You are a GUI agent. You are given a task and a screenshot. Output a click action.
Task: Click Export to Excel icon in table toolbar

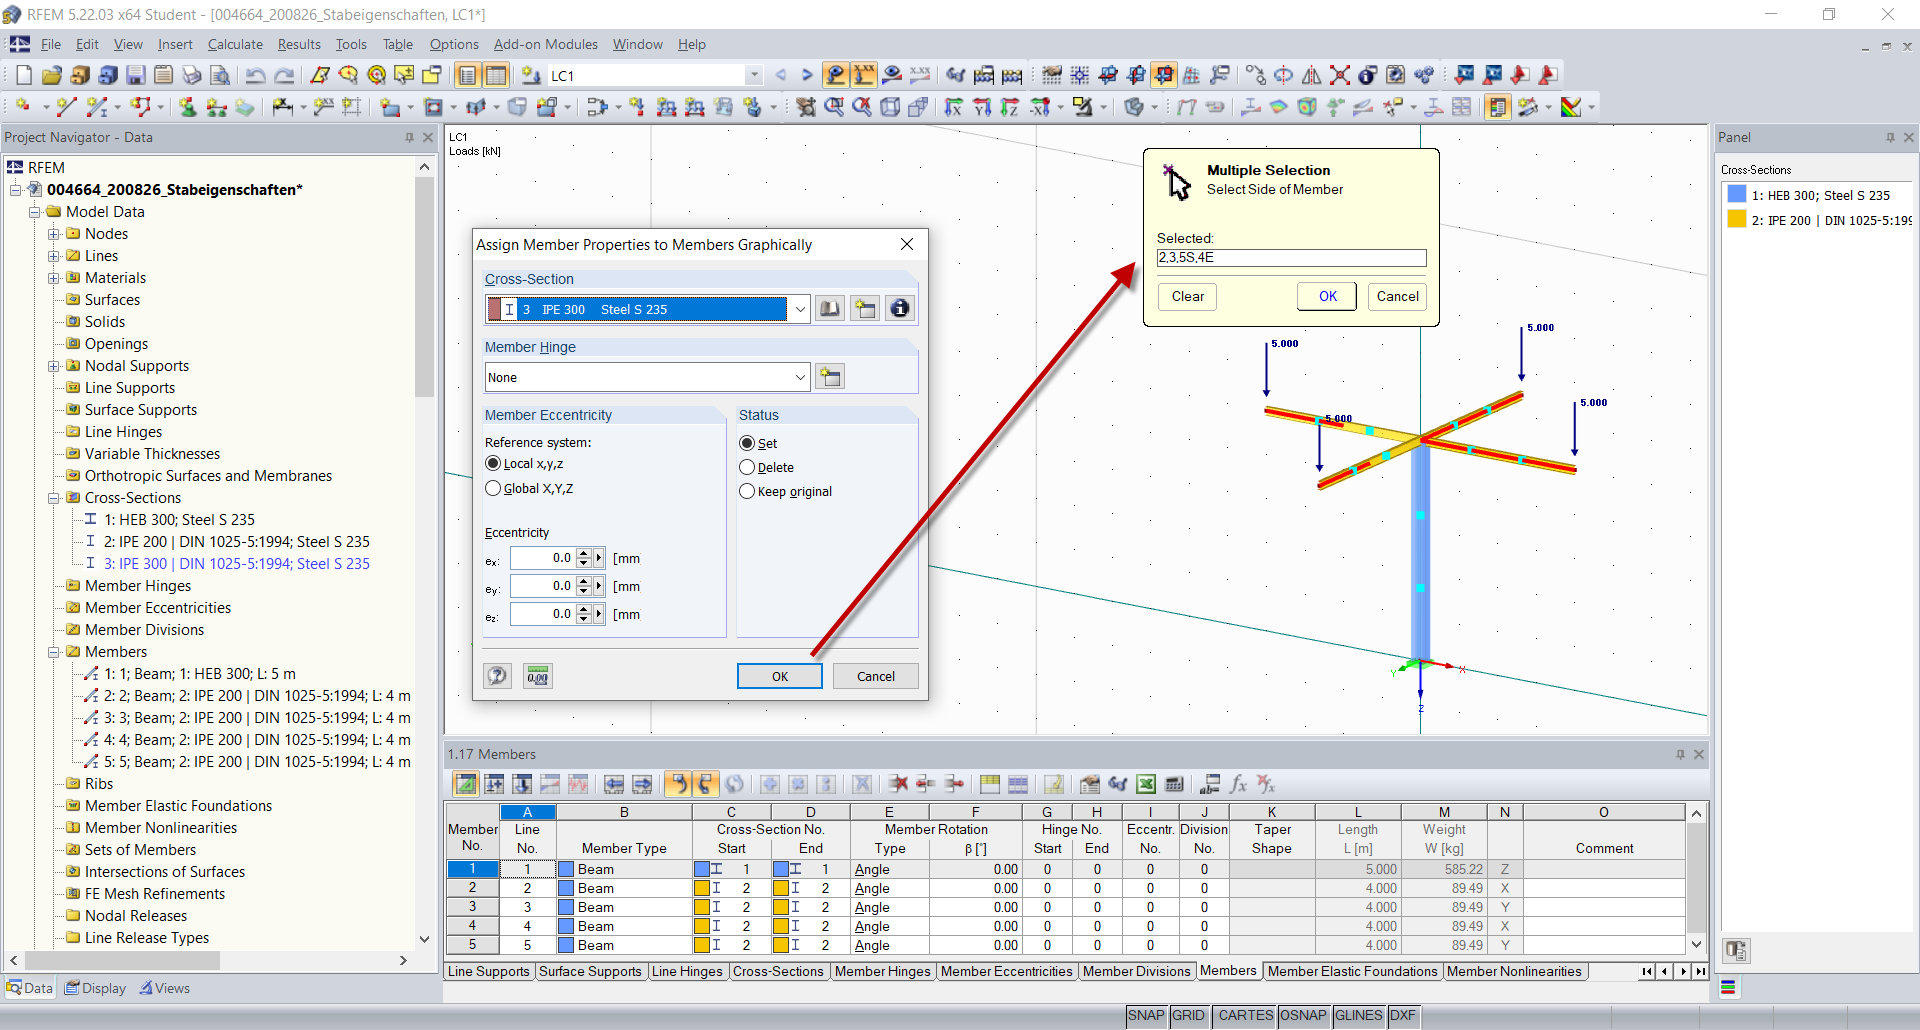(x=1146, y=784)
